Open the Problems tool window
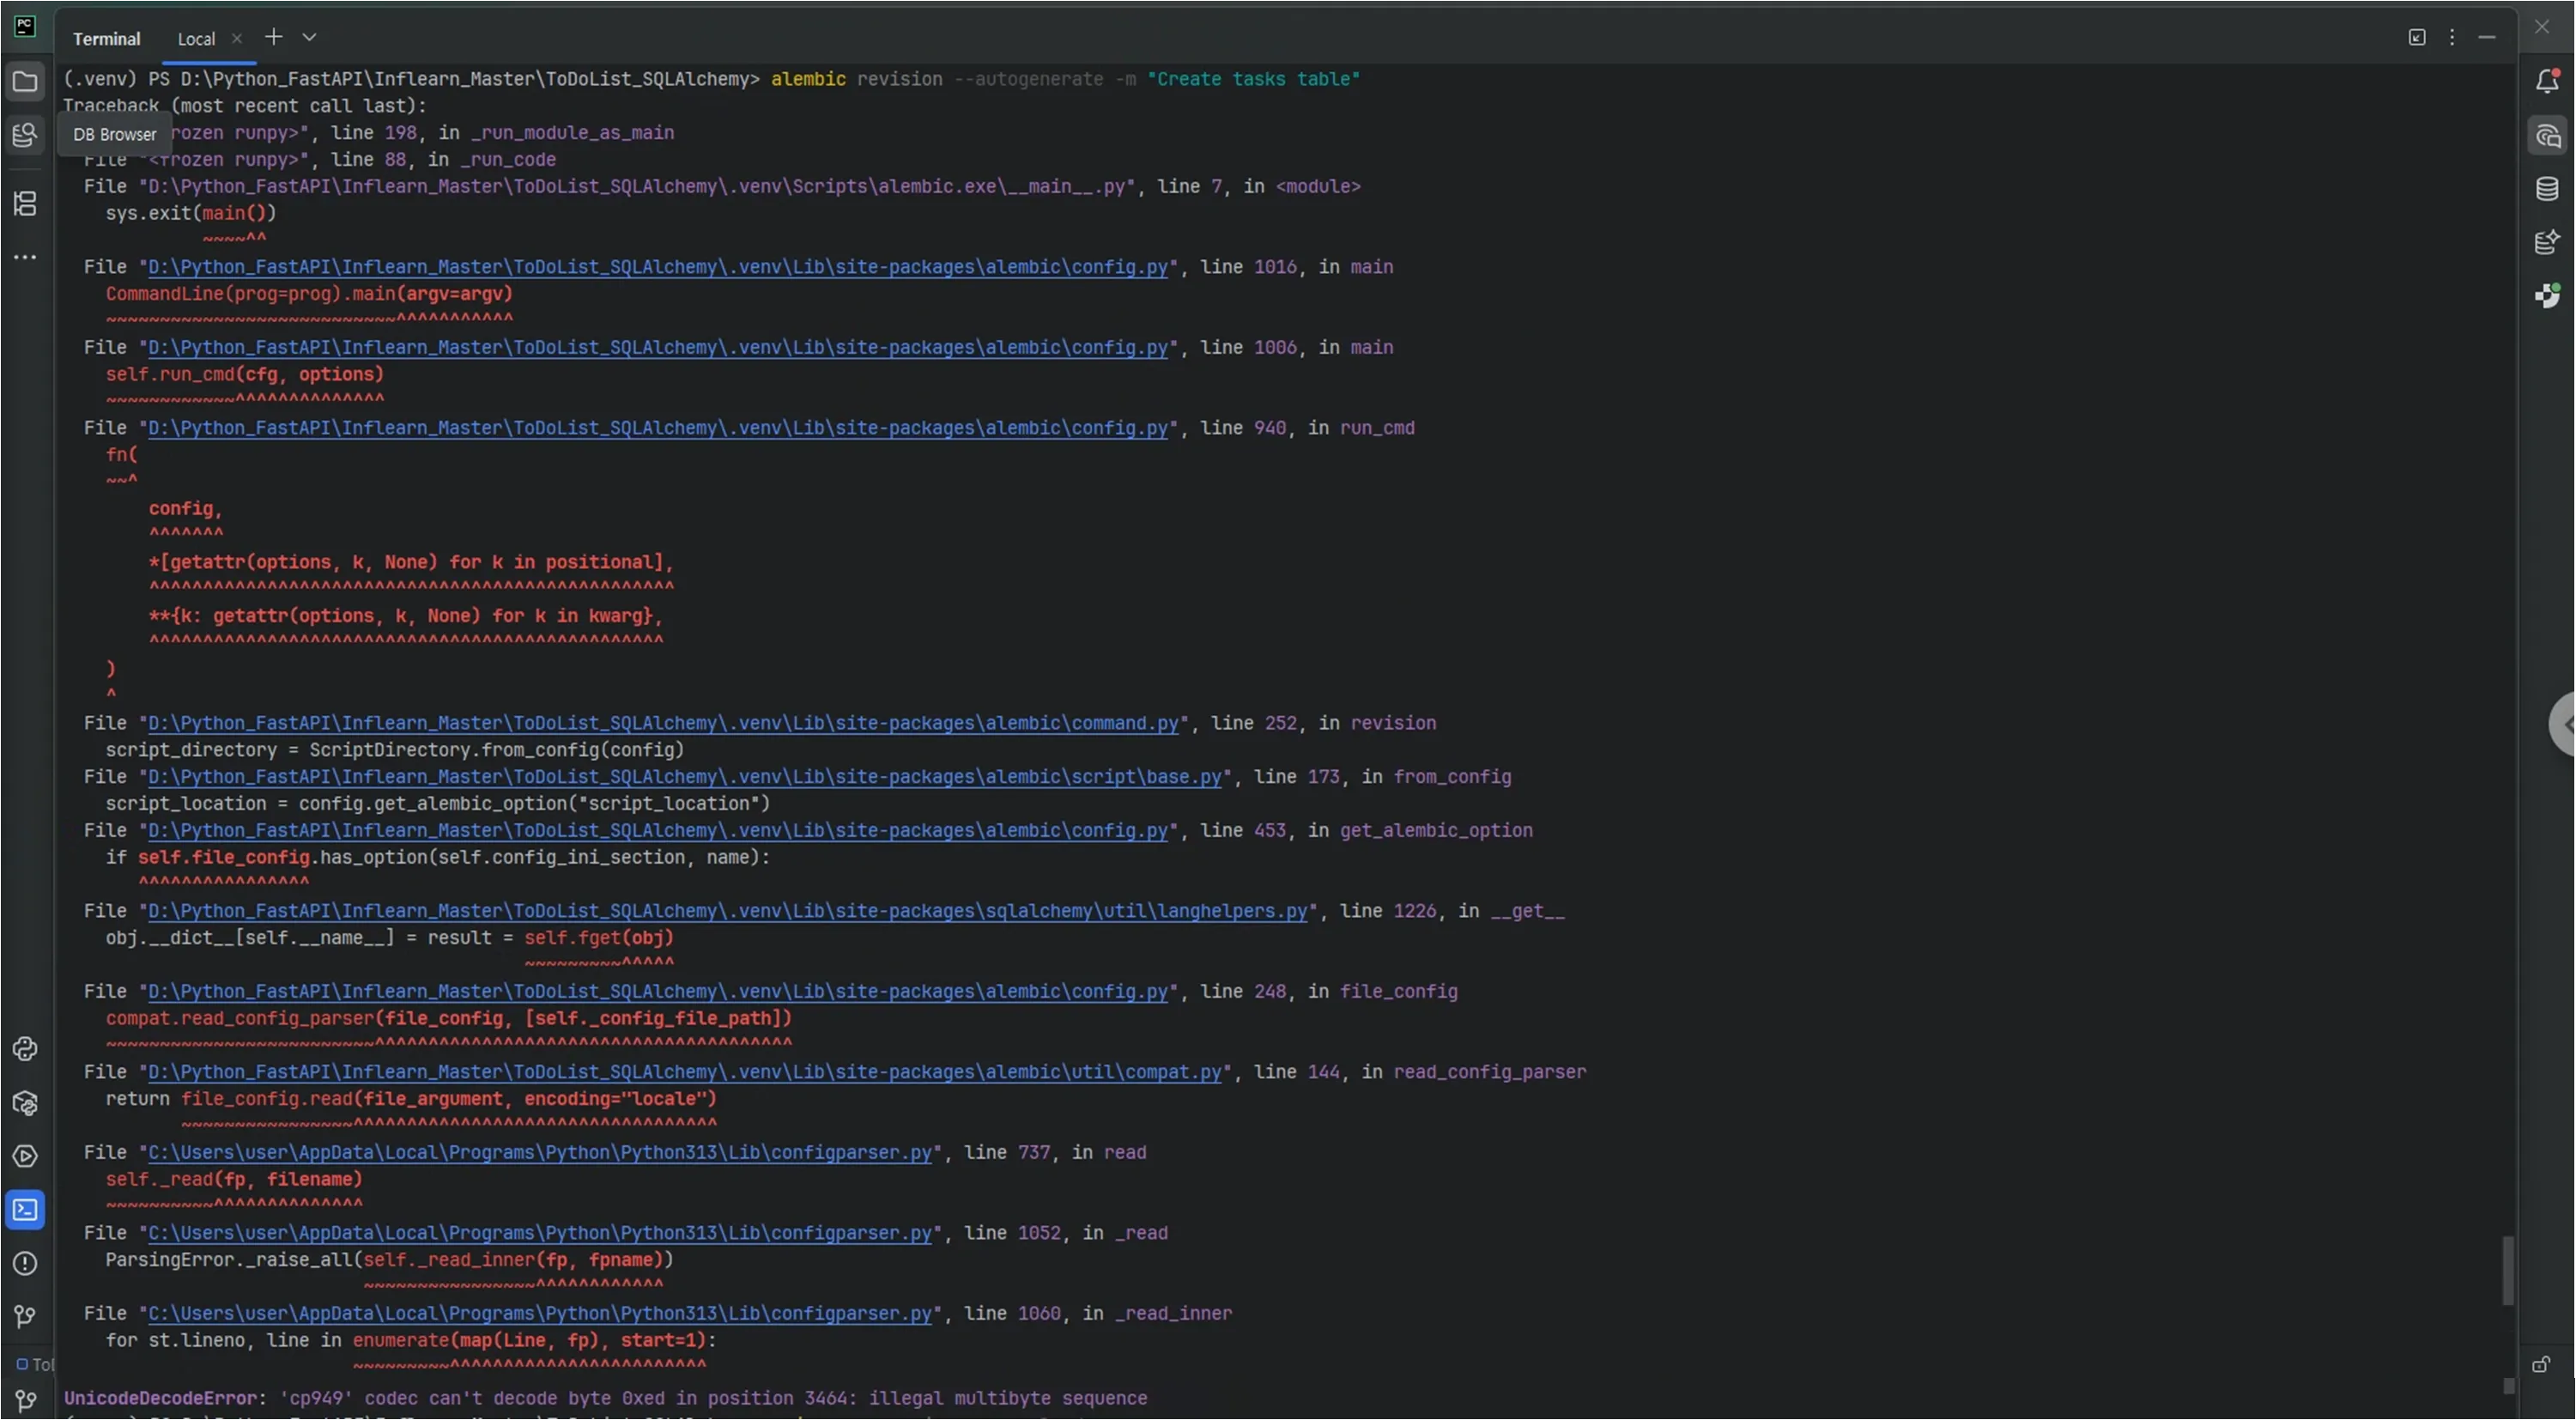The image size is (2576, 1420). click(x=25, y=1264)
